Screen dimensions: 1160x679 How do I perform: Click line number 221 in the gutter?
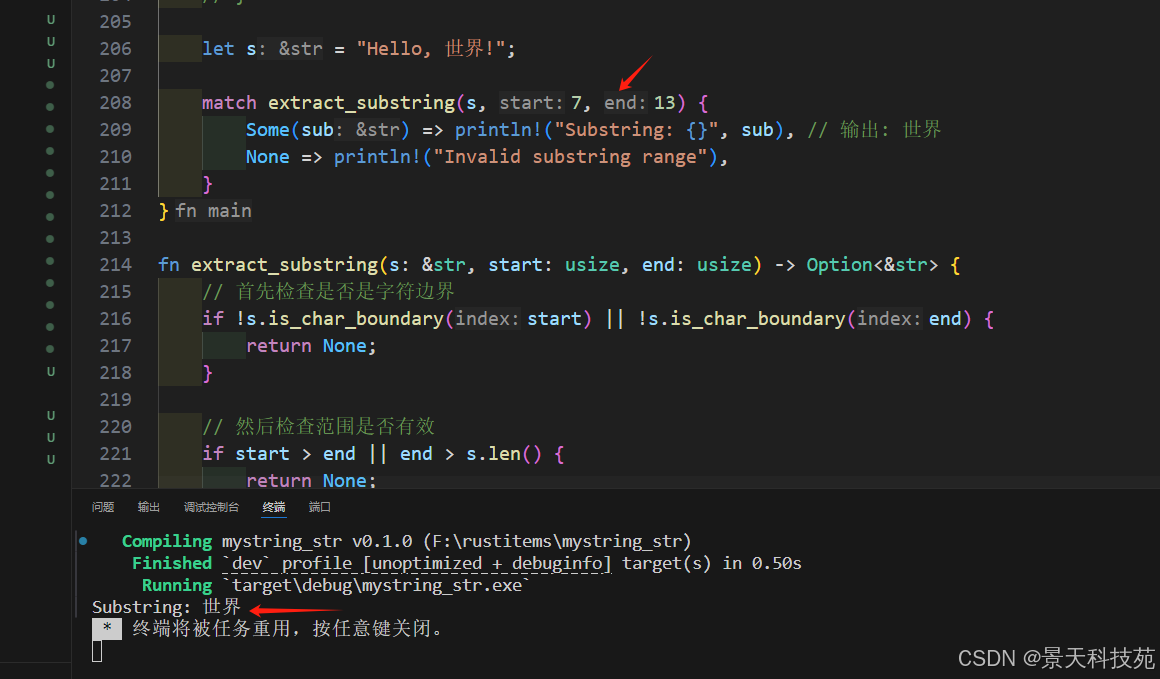coord(115,454)
